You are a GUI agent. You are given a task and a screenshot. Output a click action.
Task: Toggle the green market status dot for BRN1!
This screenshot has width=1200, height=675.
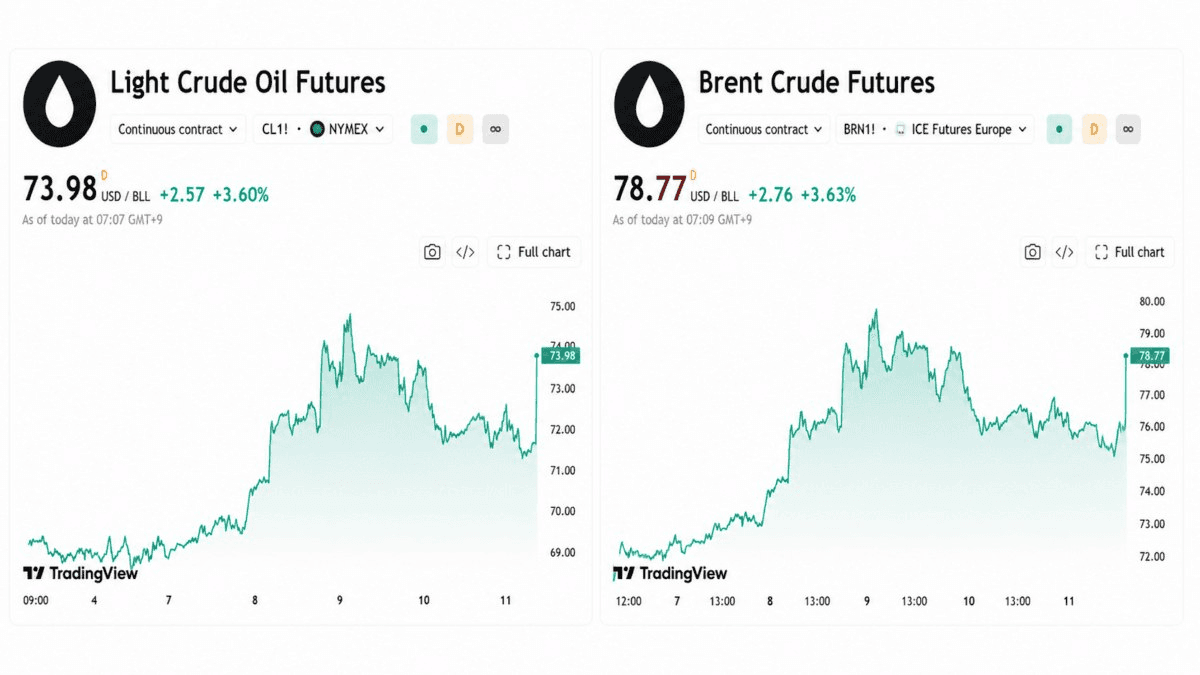pos(1060,129)
